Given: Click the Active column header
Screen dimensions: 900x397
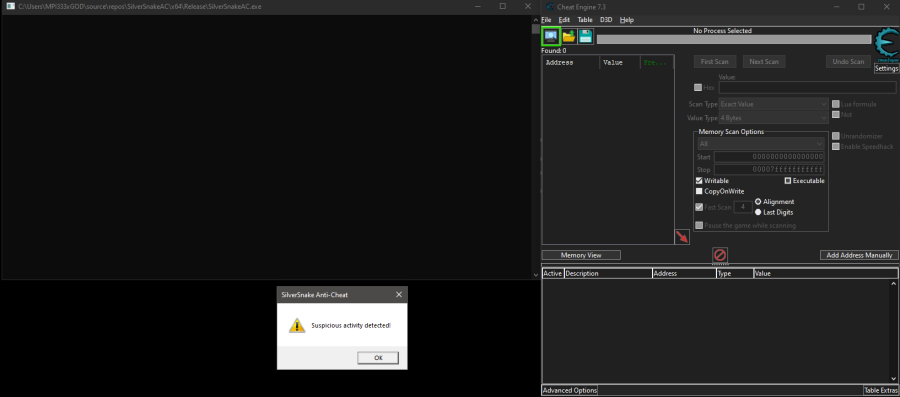Looking at the screenshot, I should [x=553, y=274].
